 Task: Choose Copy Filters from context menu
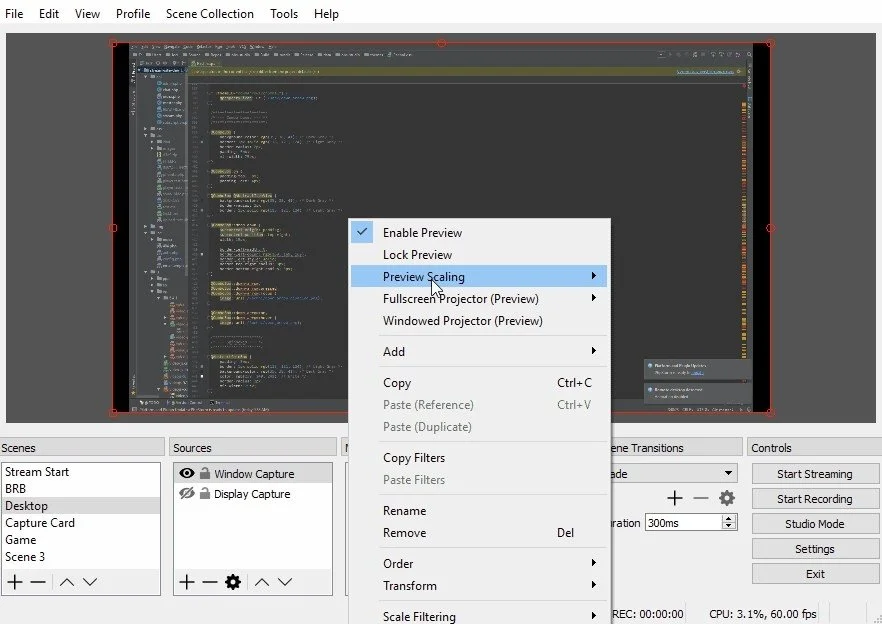(x=414, y=458)
